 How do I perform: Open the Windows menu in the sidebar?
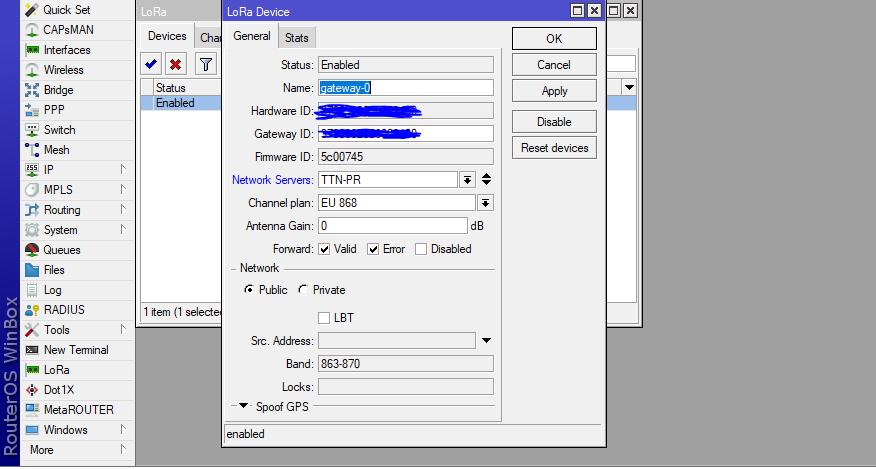[x=77, y=430]
